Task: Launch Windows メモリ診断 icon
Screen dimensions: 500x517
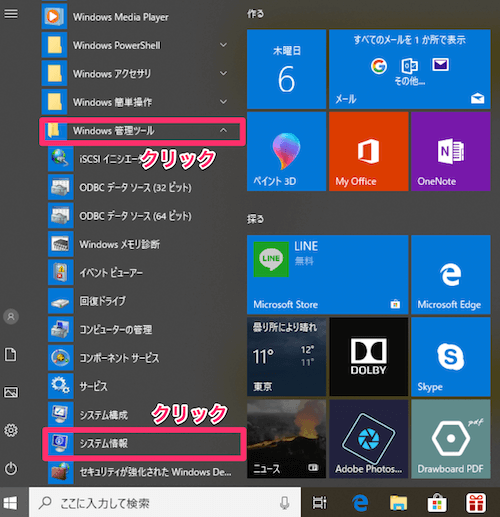Action: coord(60,244)
